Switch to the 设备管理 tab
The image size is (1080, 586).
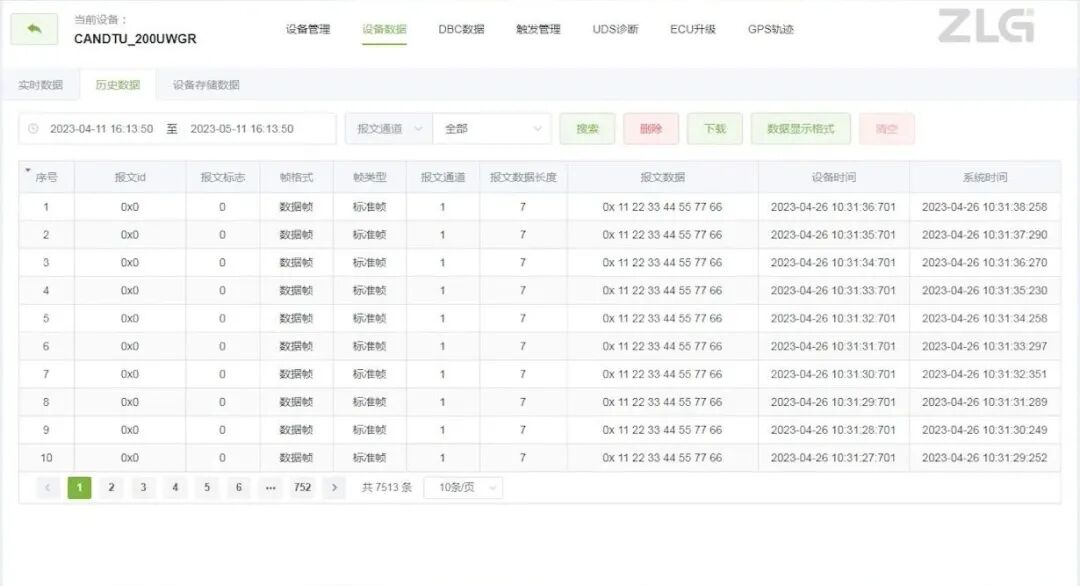(308, 29)
